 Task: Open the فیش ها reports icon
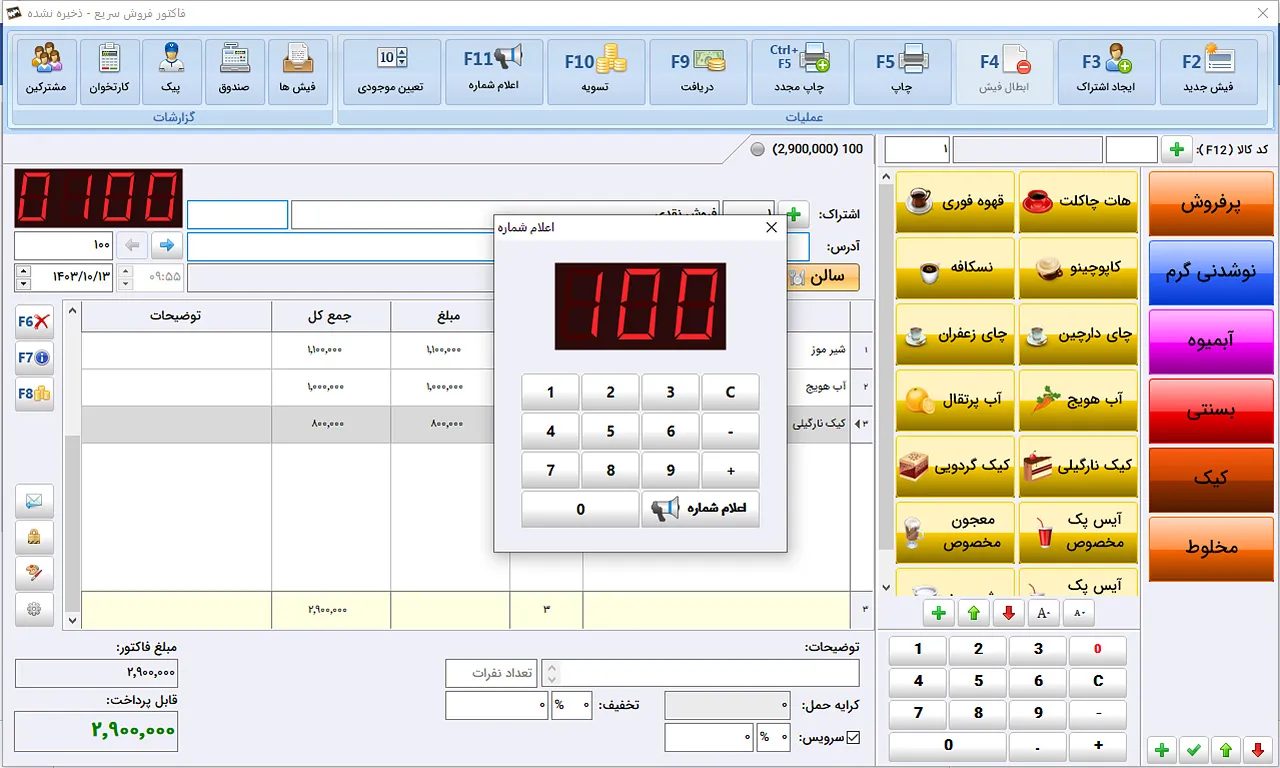(x=298, y=72)
